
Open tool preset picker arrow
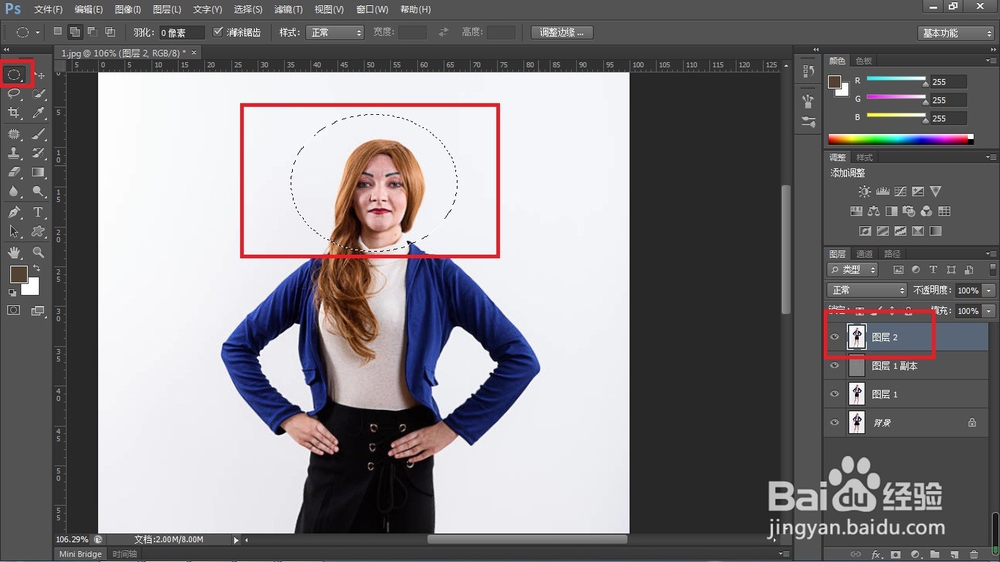point(37,33)
